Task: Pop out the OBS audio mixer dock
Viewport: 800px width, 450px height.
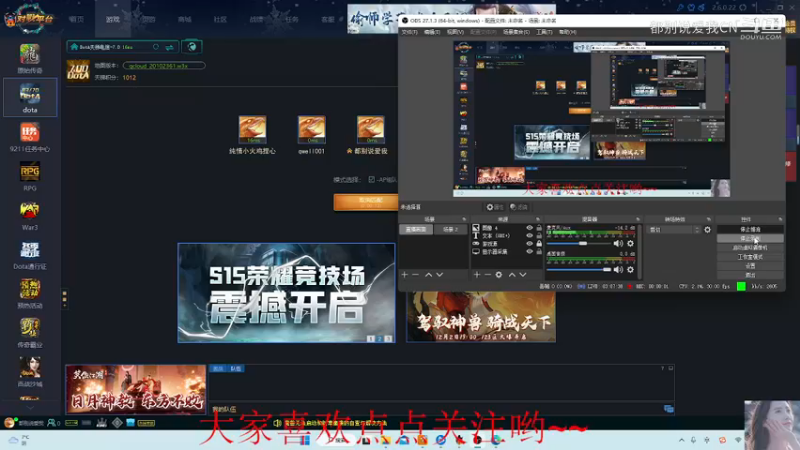Action: (637, 219)
